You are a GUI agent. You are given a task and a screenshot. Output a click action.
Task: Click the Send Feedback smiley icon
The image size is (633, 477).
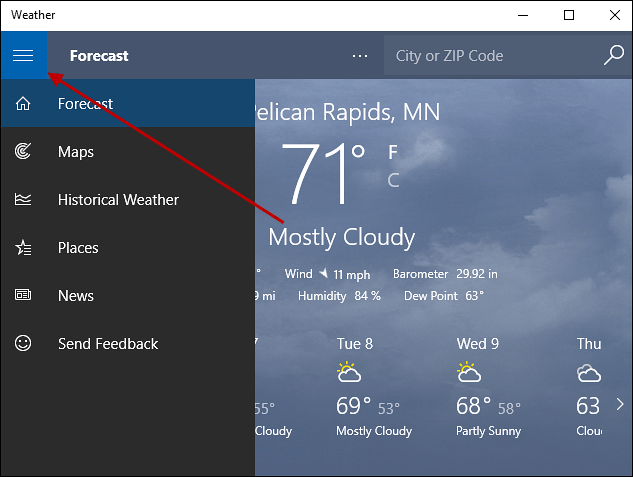[x=23, y=343]
